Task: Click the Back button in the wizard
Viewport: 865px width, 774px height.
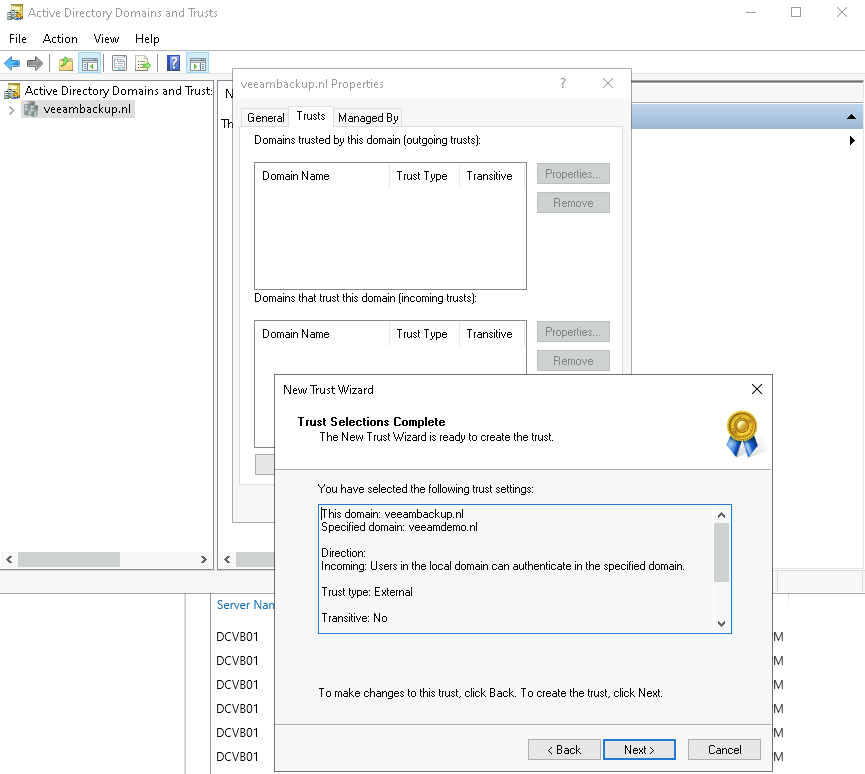Action: 562,750
